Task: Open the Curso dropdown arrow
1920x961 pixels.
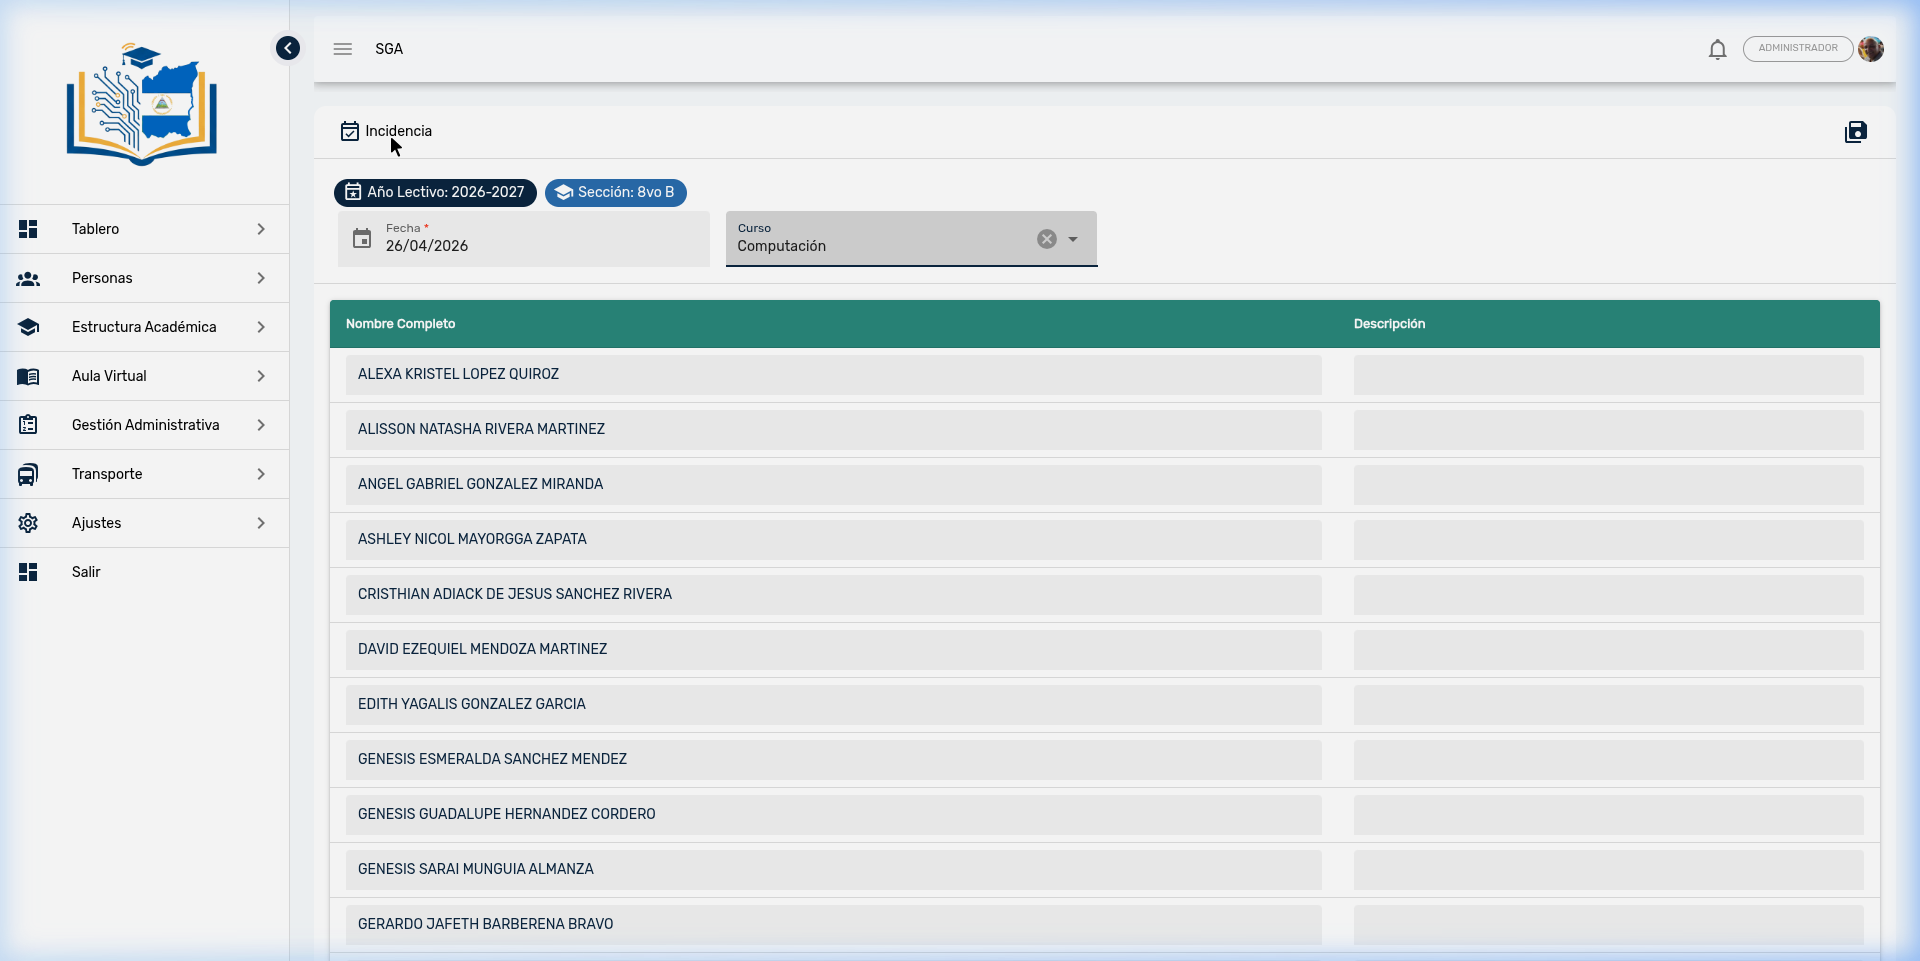Action: click(x=1073, y=239)
